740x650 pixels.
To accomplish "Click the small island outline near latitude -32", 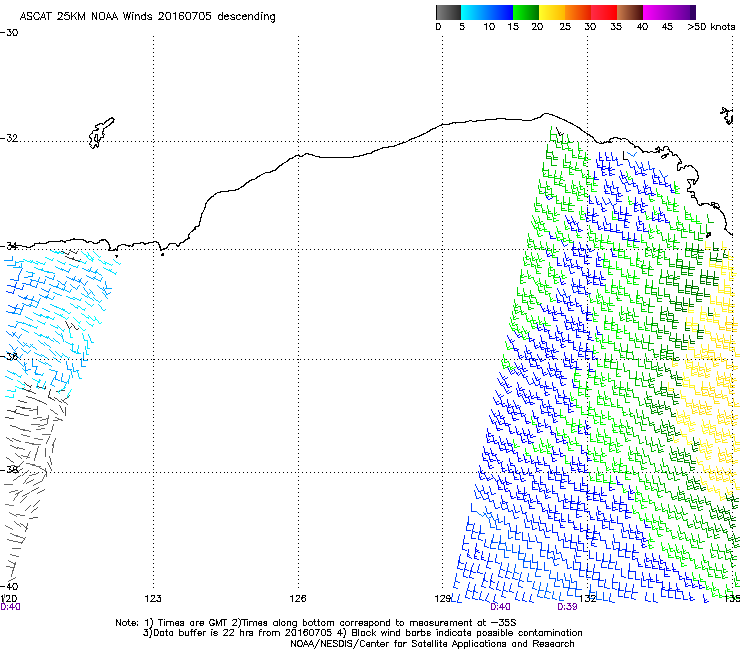I will point(101,133).
